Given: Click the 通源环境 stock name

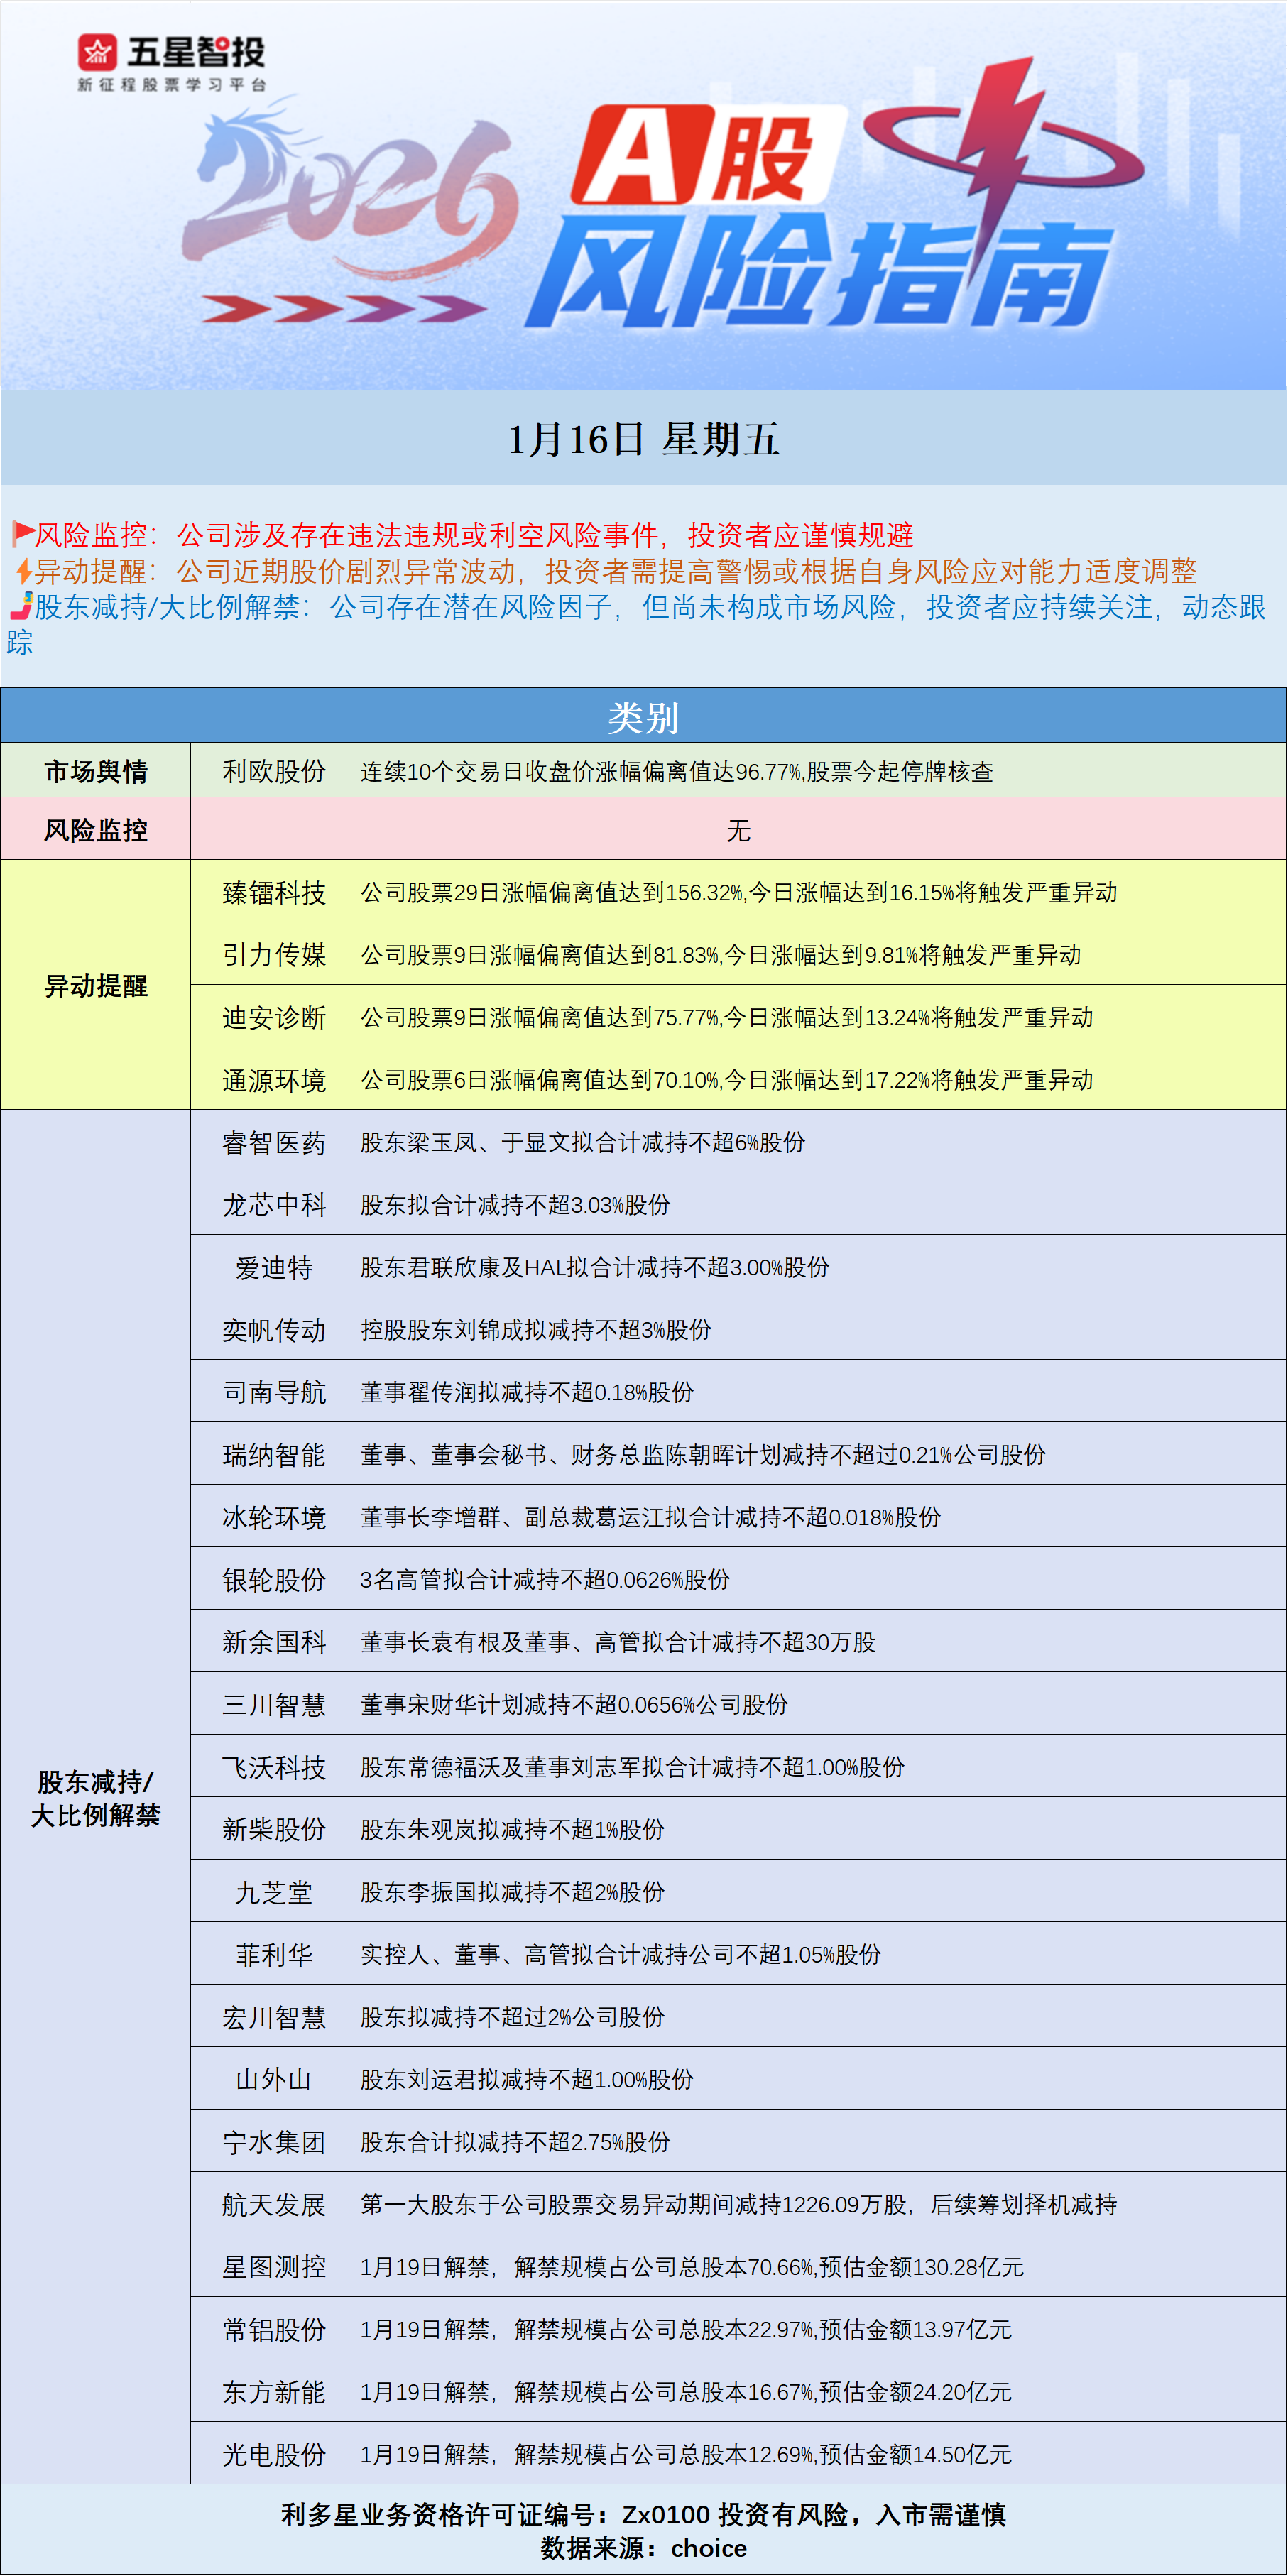Looking at the screenshot, I should (274, 1081).
